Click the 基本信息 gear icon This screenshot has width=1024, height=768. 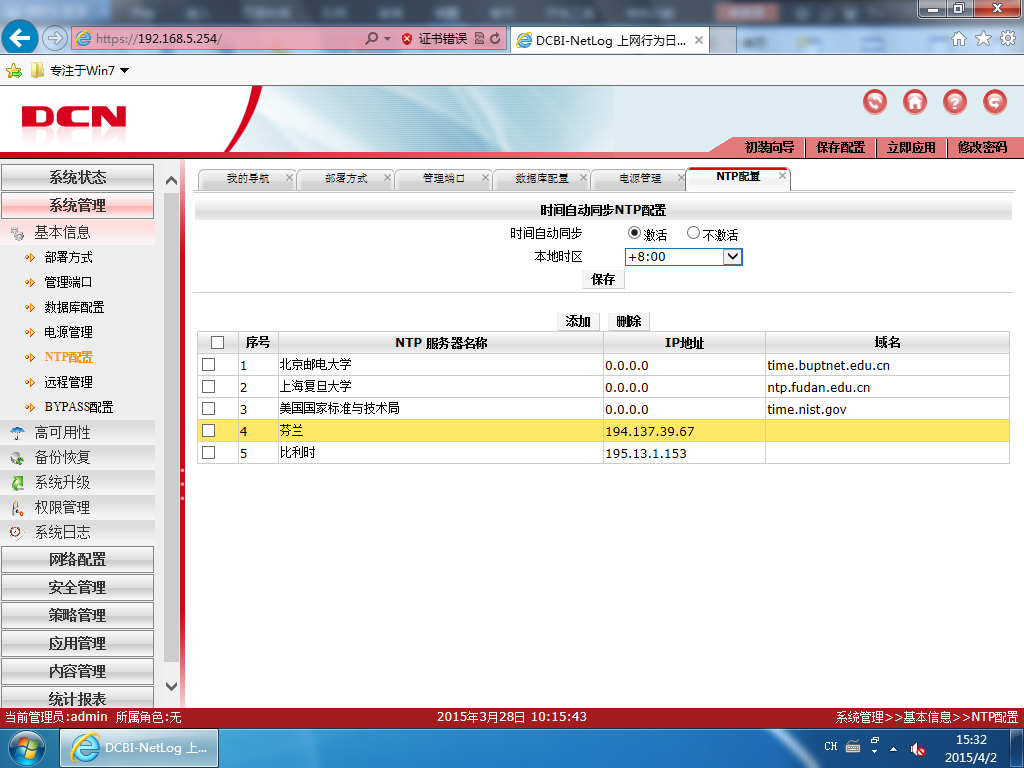[x=18, y=233]
